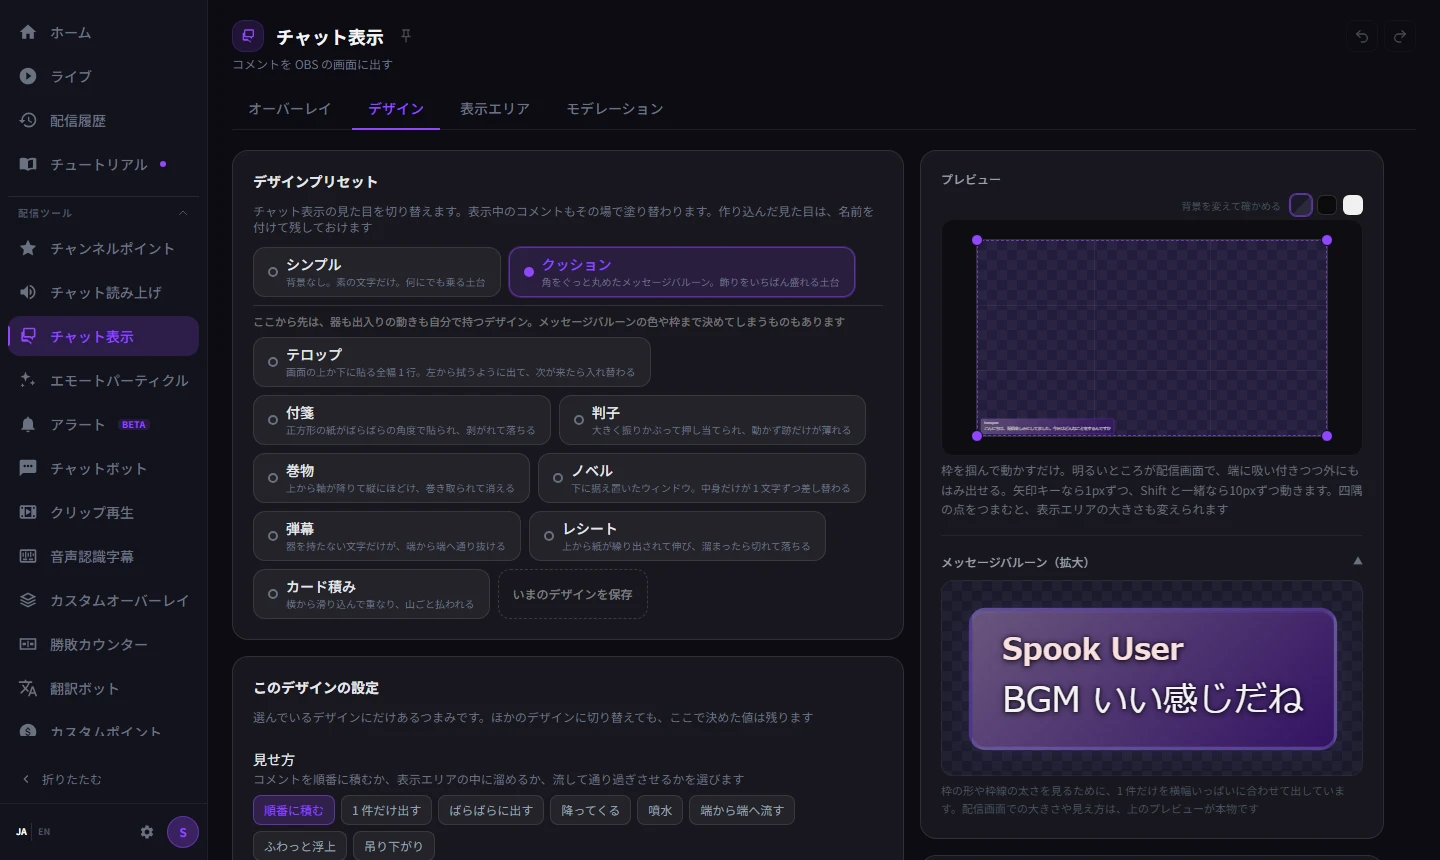1440x860 pixels.
Task: Click the アラート bell icon
Action: point(28,424)
